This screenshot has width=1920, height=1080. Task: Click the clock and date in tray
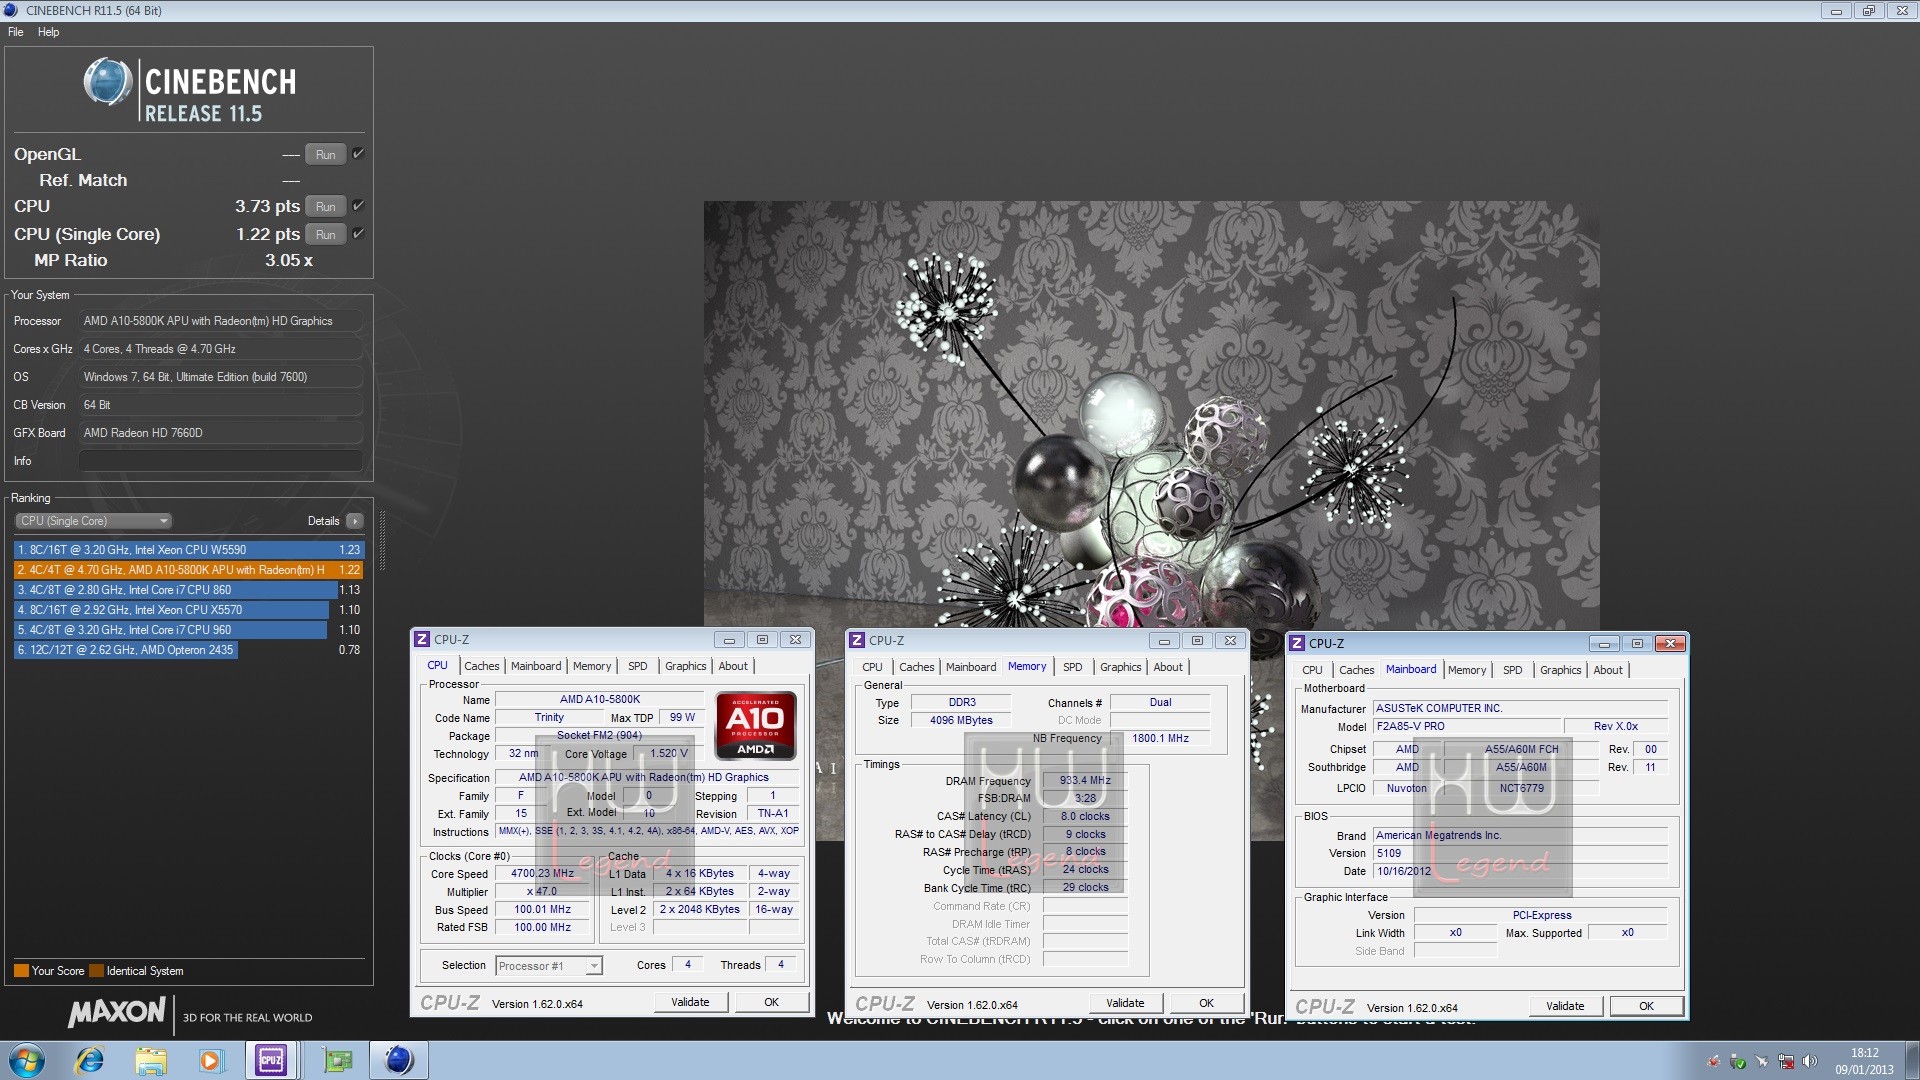point(1864,1061)
